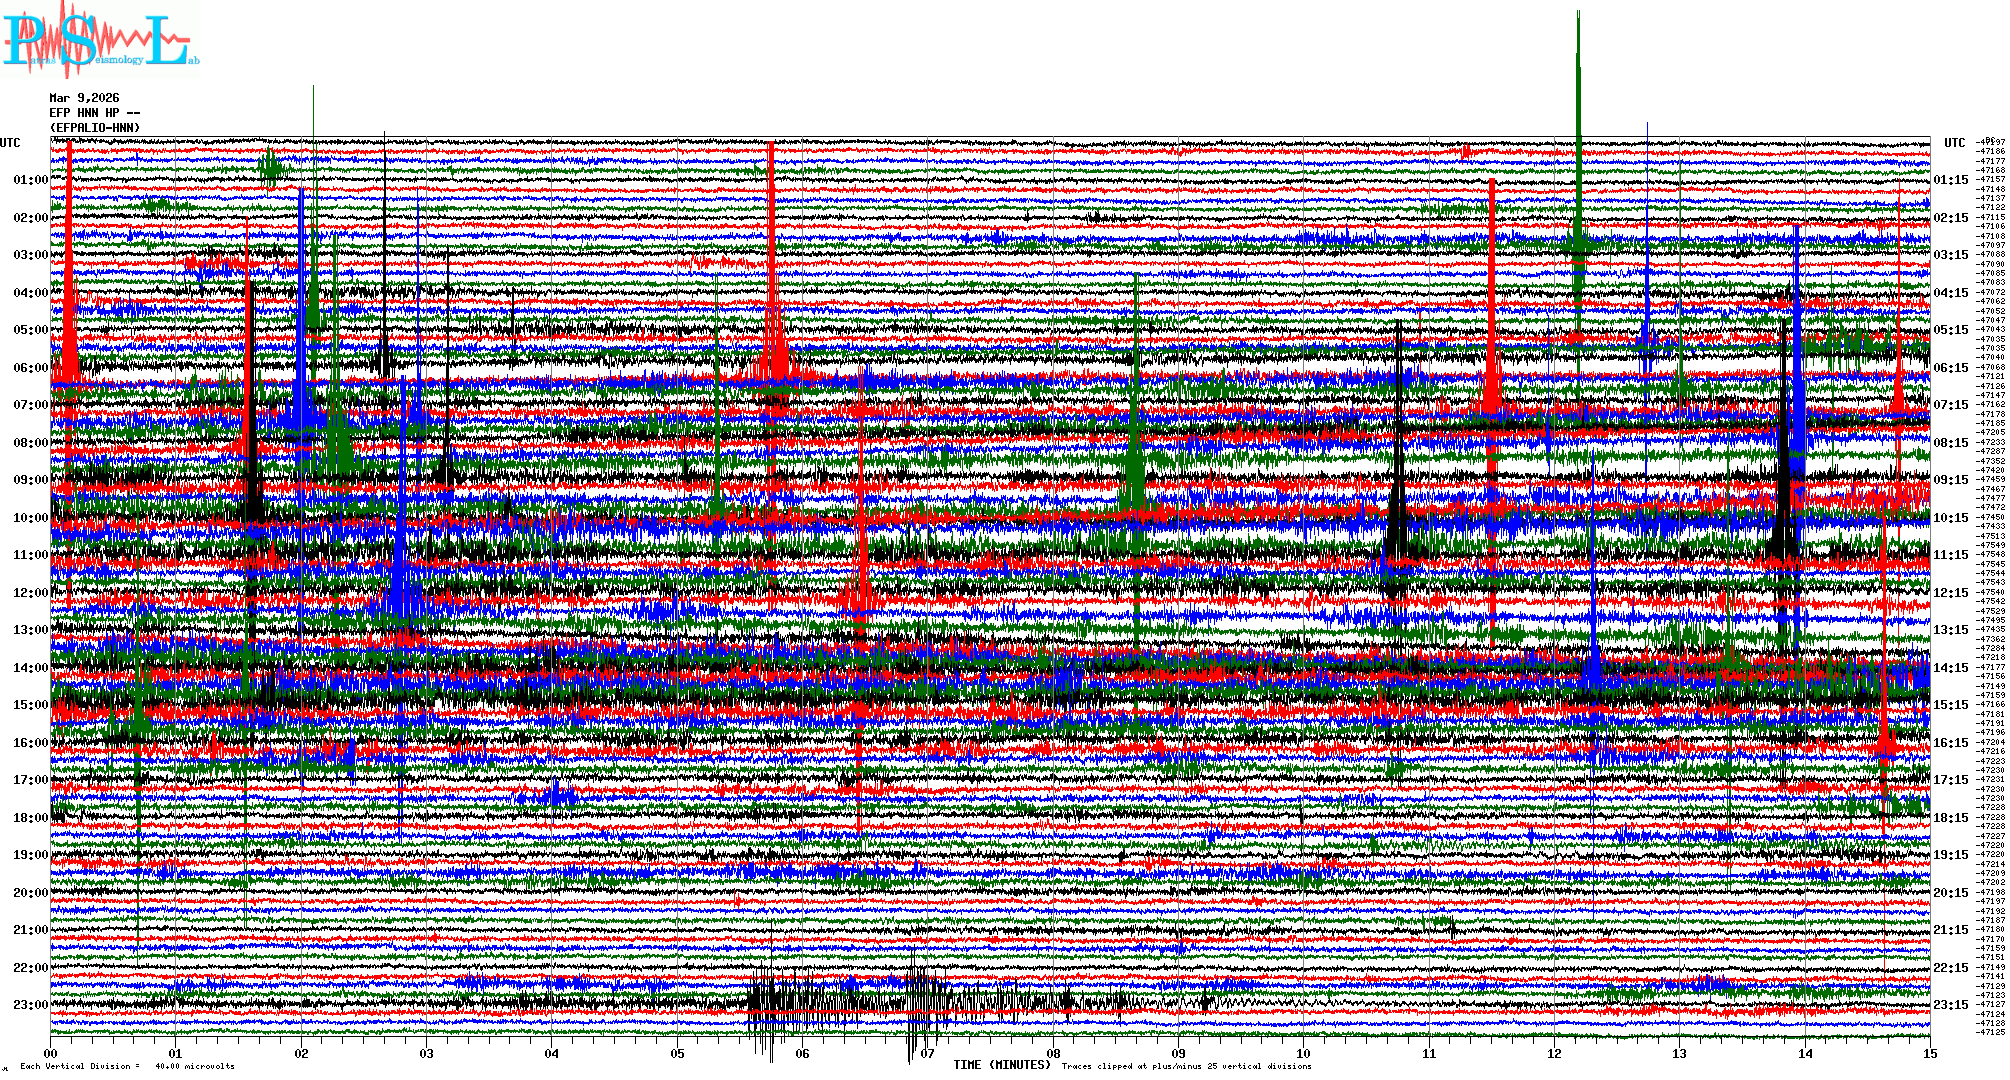Click the 07 minute tick on bottom axis
Viewport: 2010px width, 1080px height.
point(928,1053)
